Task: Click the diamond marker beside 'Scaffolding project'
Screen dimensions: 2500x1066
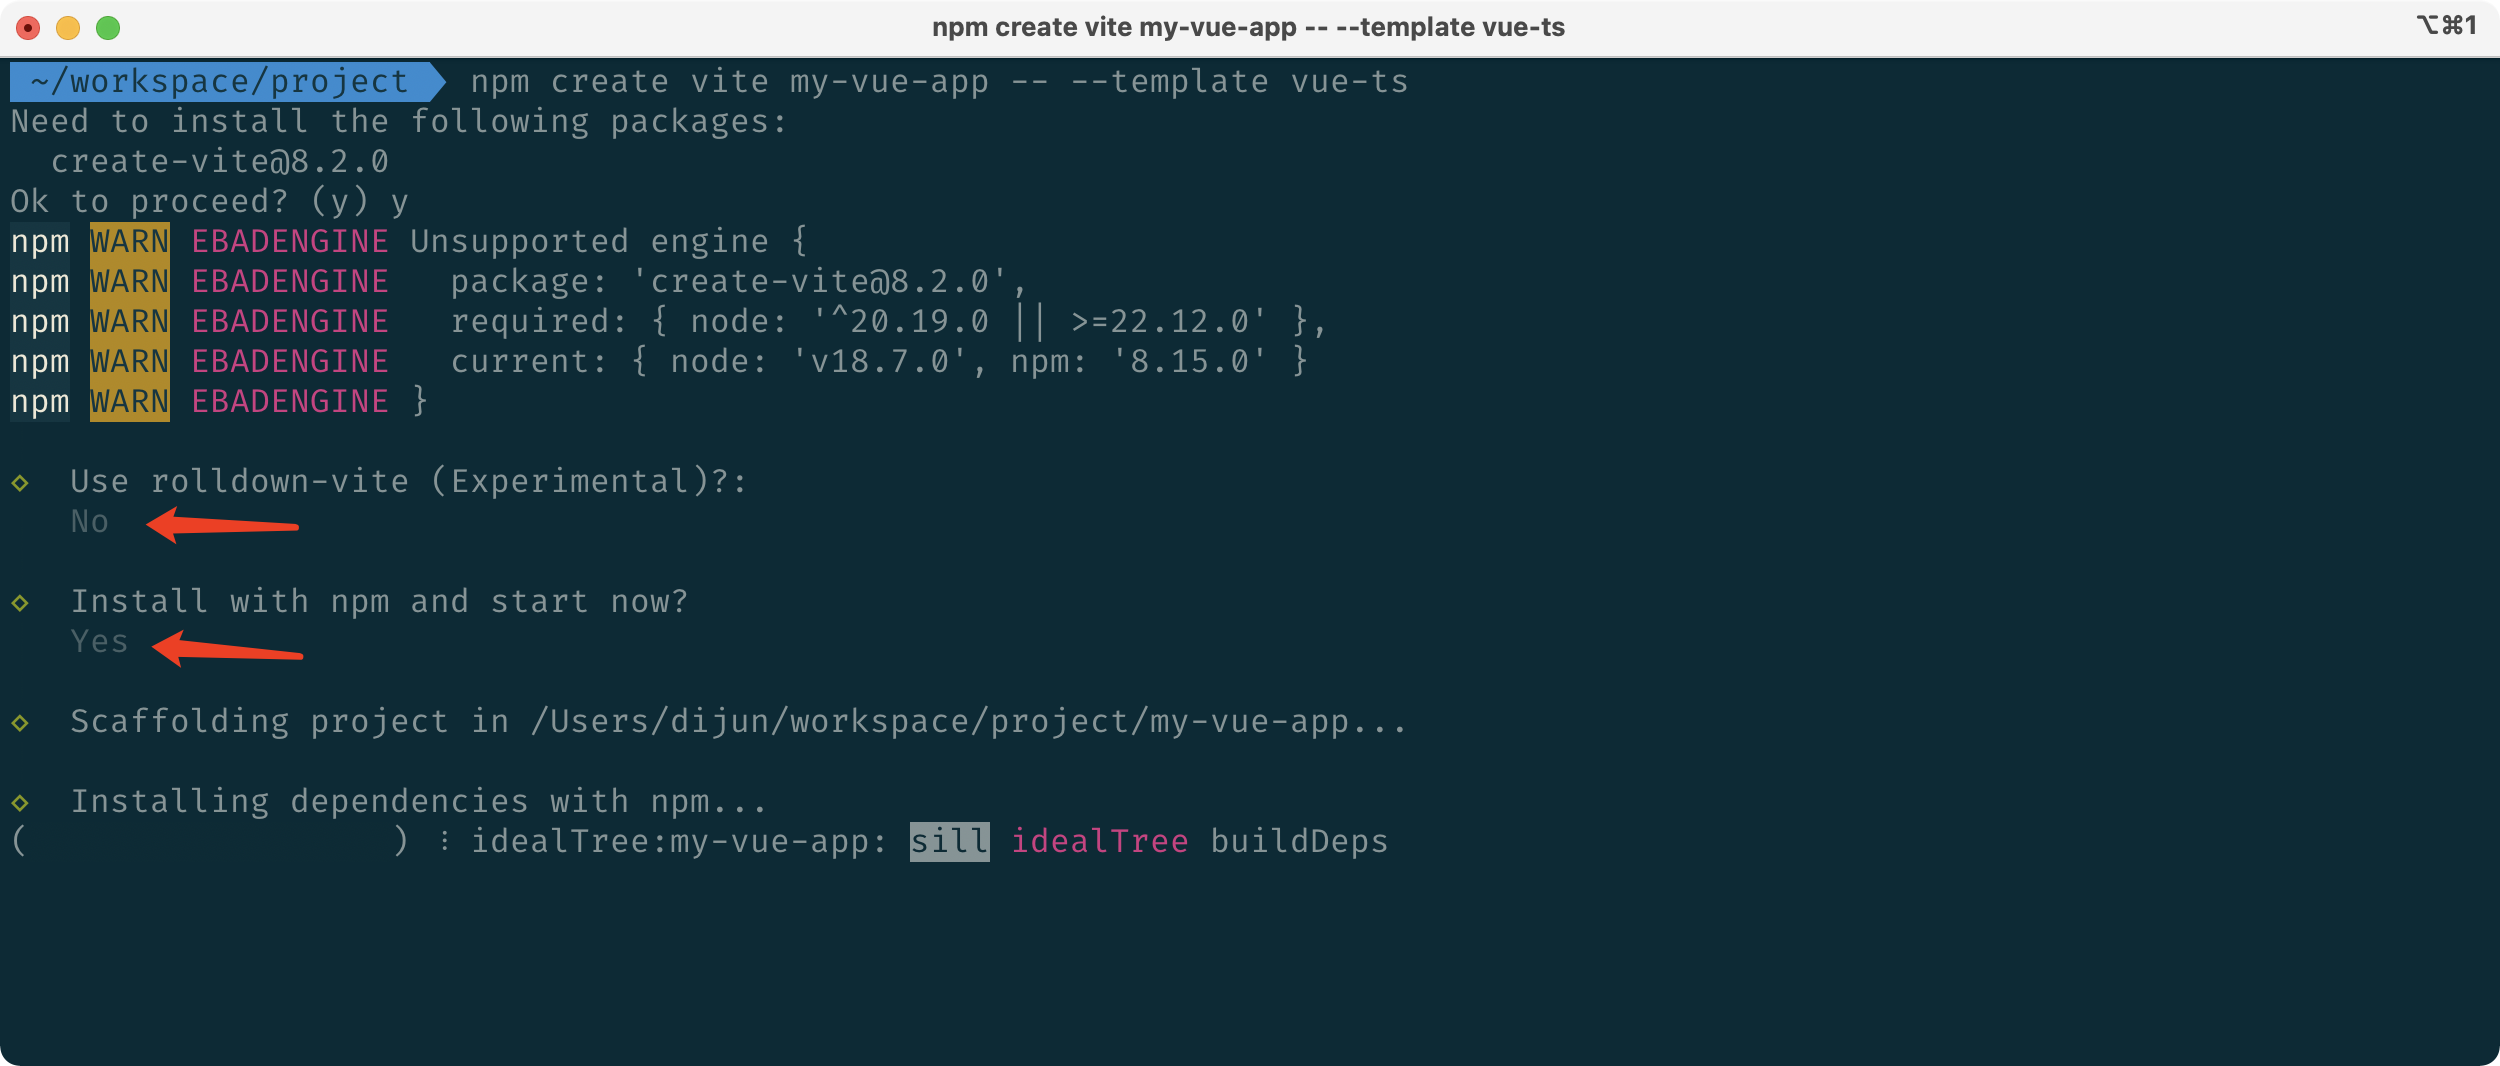Action: [x=20, y=723]
